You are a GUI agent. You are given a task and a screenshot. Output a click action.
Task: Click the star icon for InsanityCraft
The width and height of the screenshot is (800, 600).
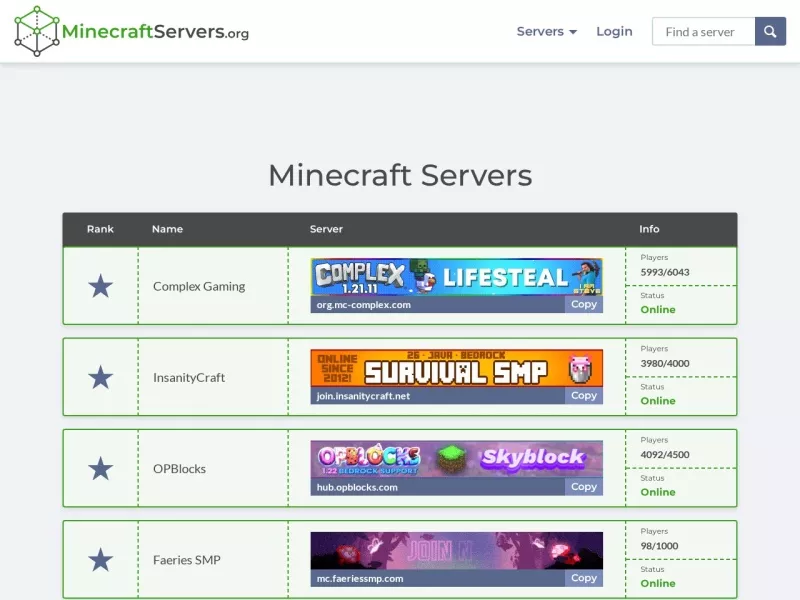(101, 378)
